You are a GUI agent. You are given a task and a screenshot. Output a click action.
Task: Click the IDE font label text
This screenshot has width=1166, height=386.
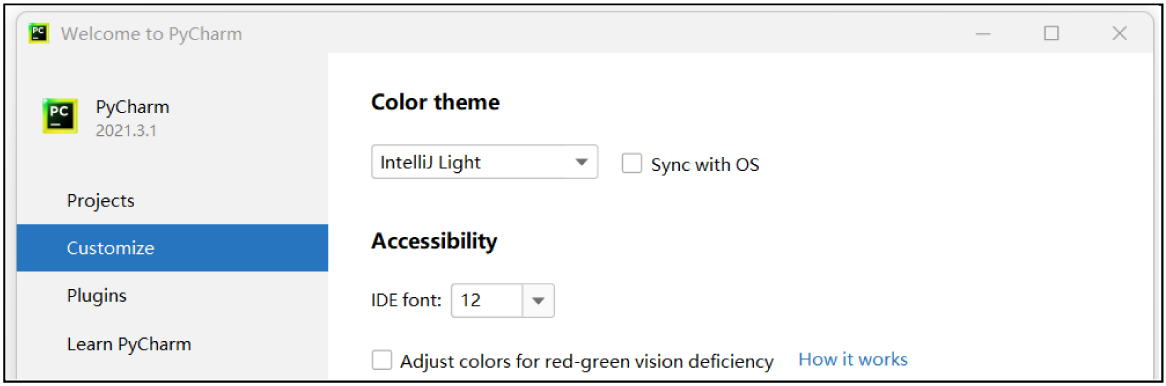coord(406,301)
